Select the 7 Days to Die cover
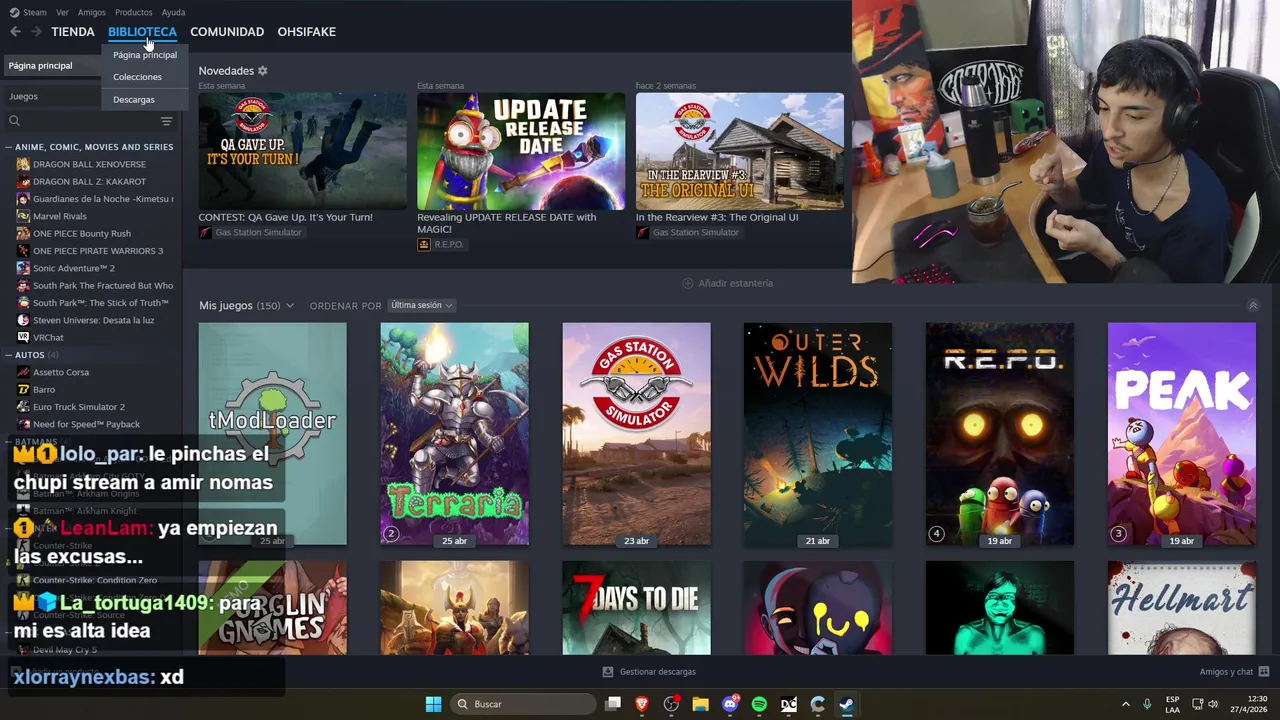Image resolution: width=1280 pixels, height=720 pixels. pyautogui.click(x=636, y=608)
